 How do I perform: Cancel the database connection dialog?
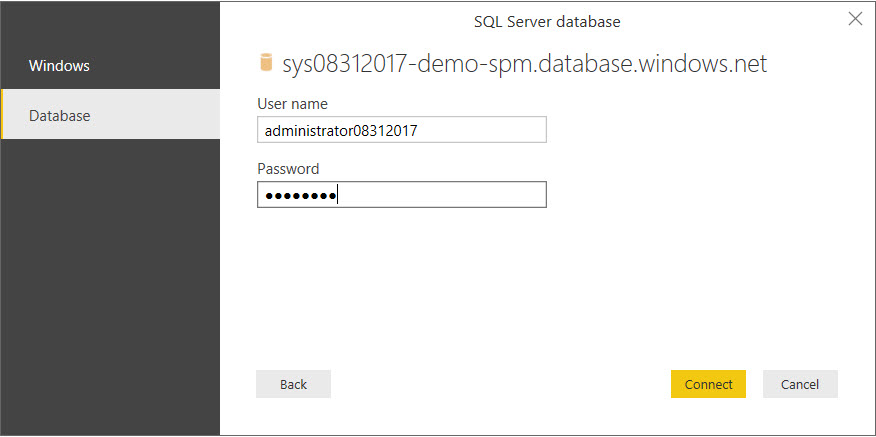tap(799, 384)
